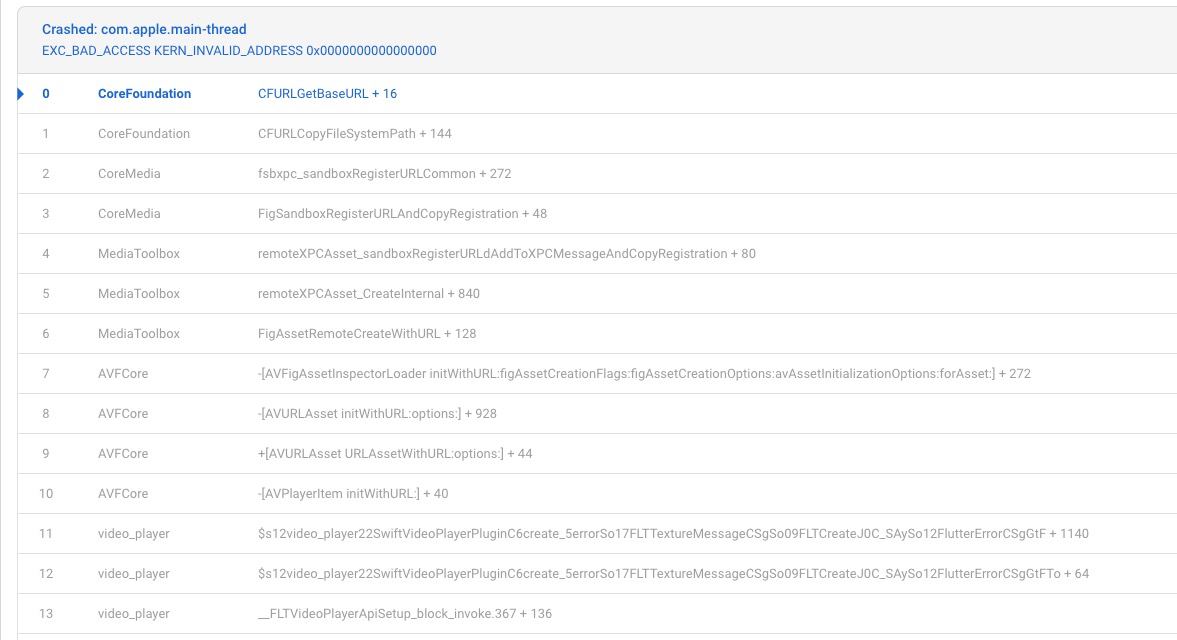Select the EXC_BAD_ACCESS KERN_INVALID_ADDRESS error line
The image size is (1177, 640).
pyautogui.click(x=239, y=50)
